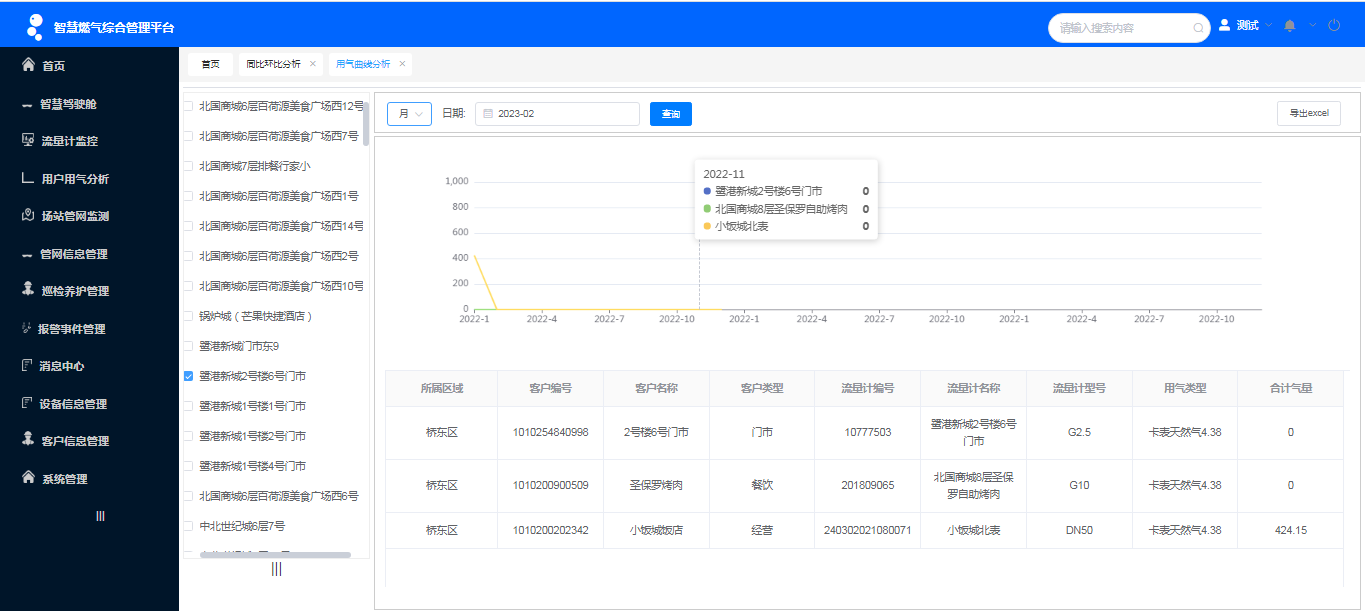Viewport: 1365px width, 611px height.
Task: Click cell 1010254840998
Action: [x=550, y=433]
